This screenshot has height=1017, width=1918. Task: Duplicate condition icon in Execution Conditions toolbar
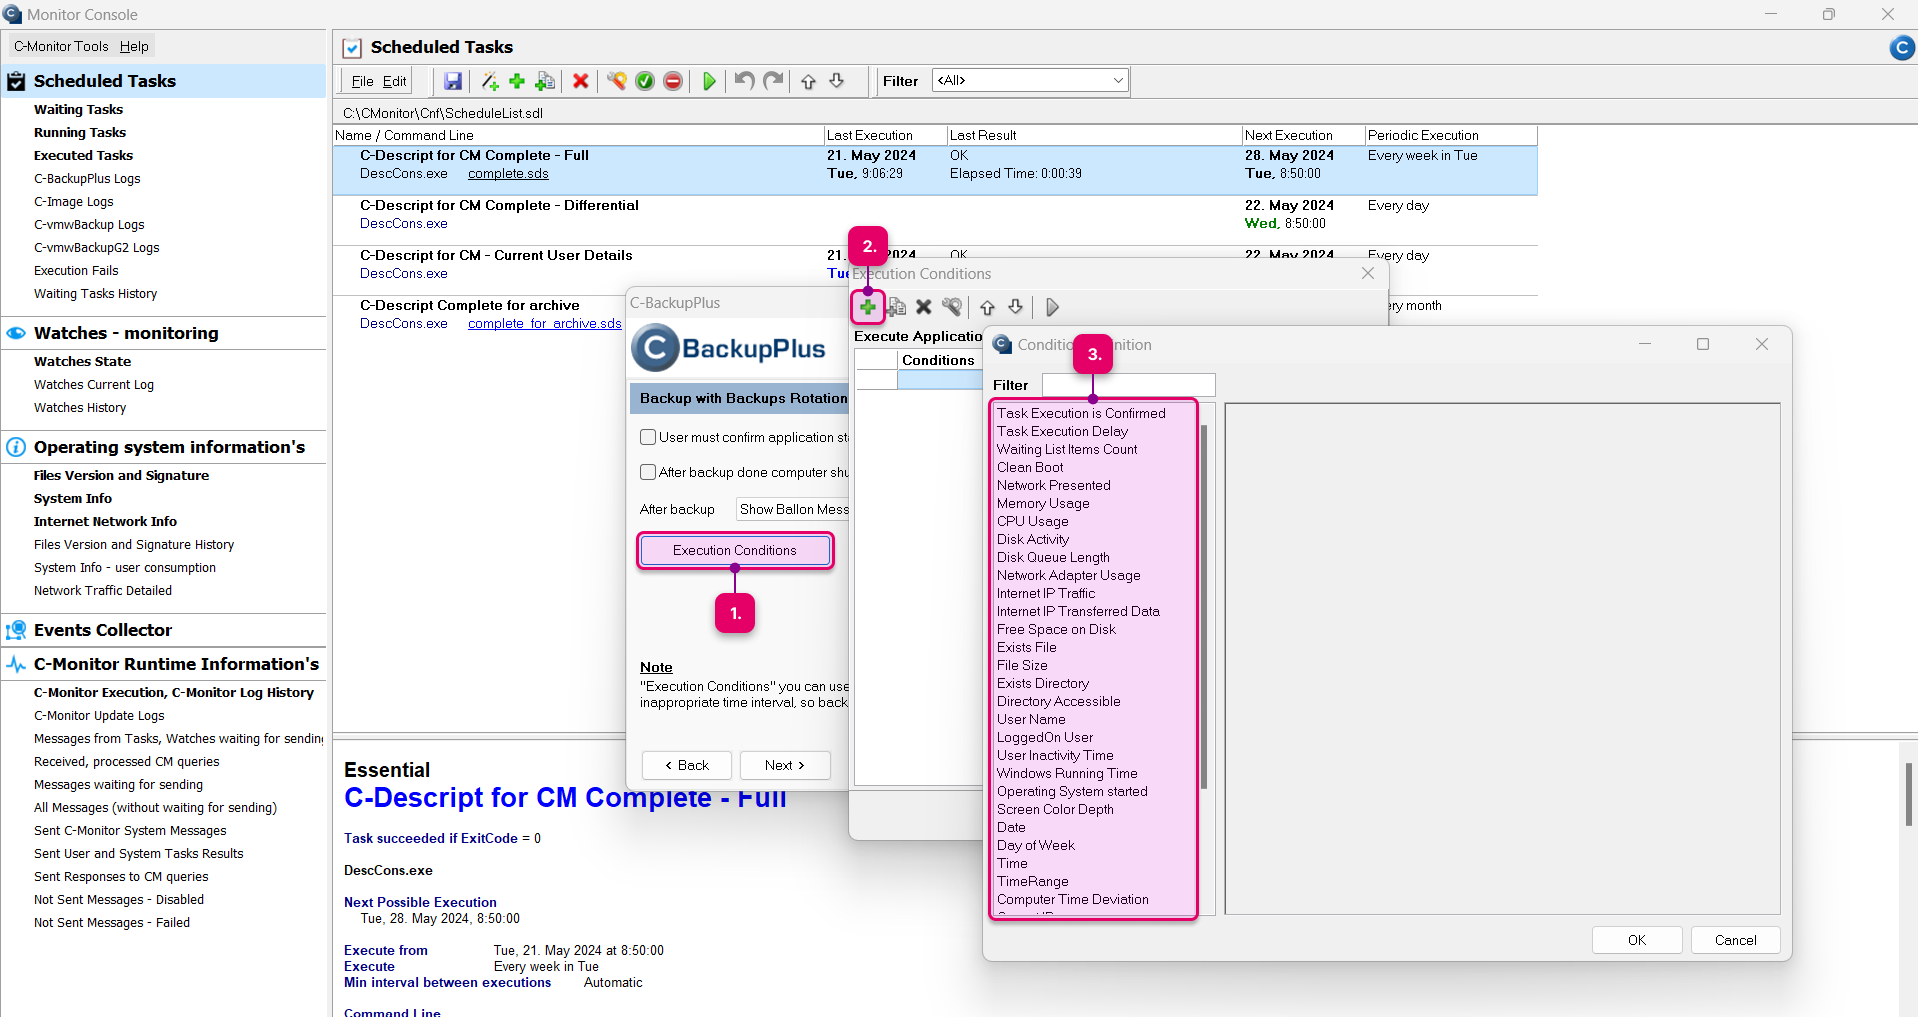pyautogui.click(x=896, y=307)
